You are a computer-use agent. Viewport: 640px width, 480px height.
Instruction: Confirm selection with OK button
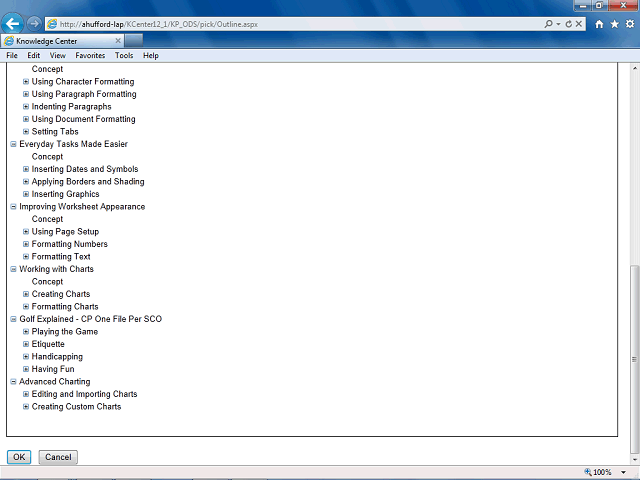[x=19, y=457]
